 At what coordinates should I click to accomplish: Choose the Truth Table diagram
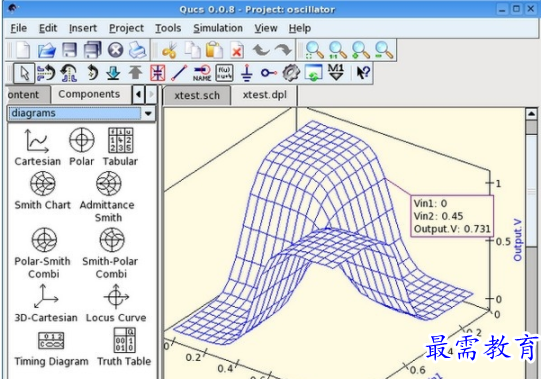tap(124, 347)
